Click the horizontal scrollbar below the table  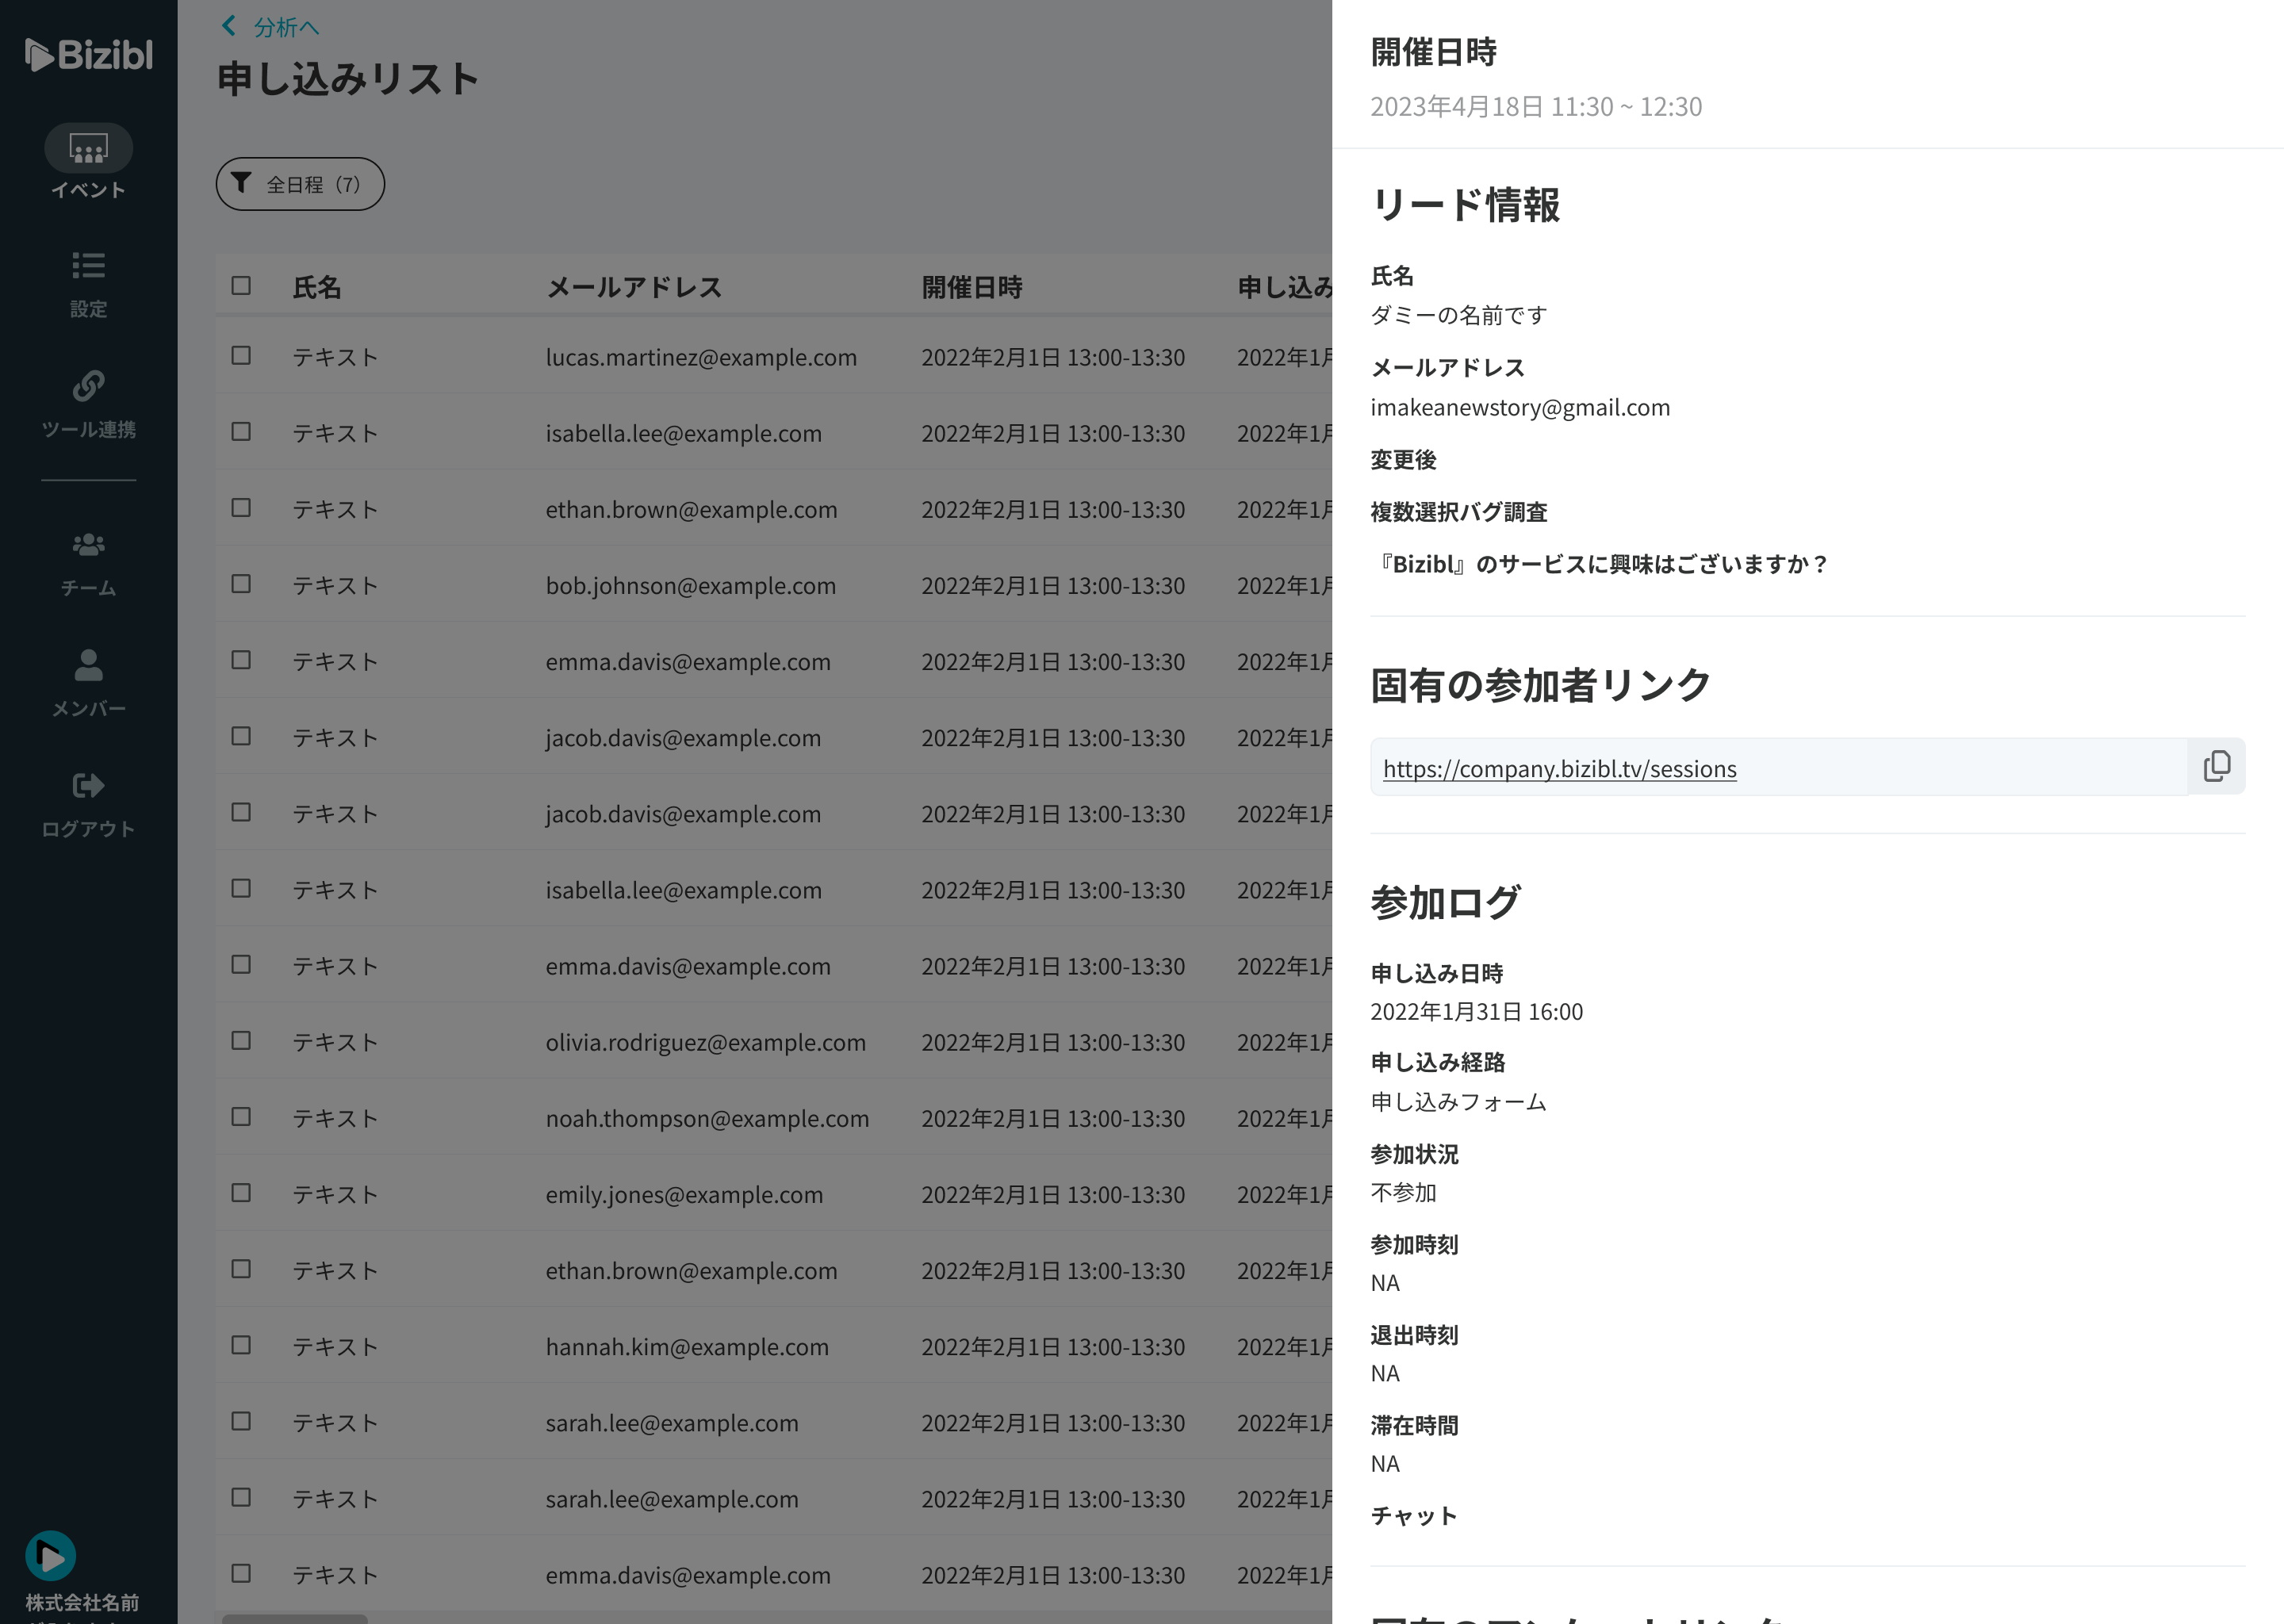[295, 1618]
